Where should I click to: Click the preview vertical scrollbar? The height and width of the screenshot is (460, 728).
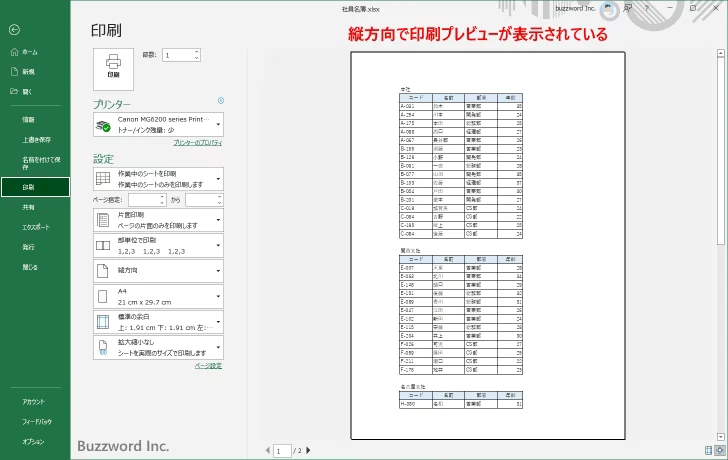click(x=721, y=151)
